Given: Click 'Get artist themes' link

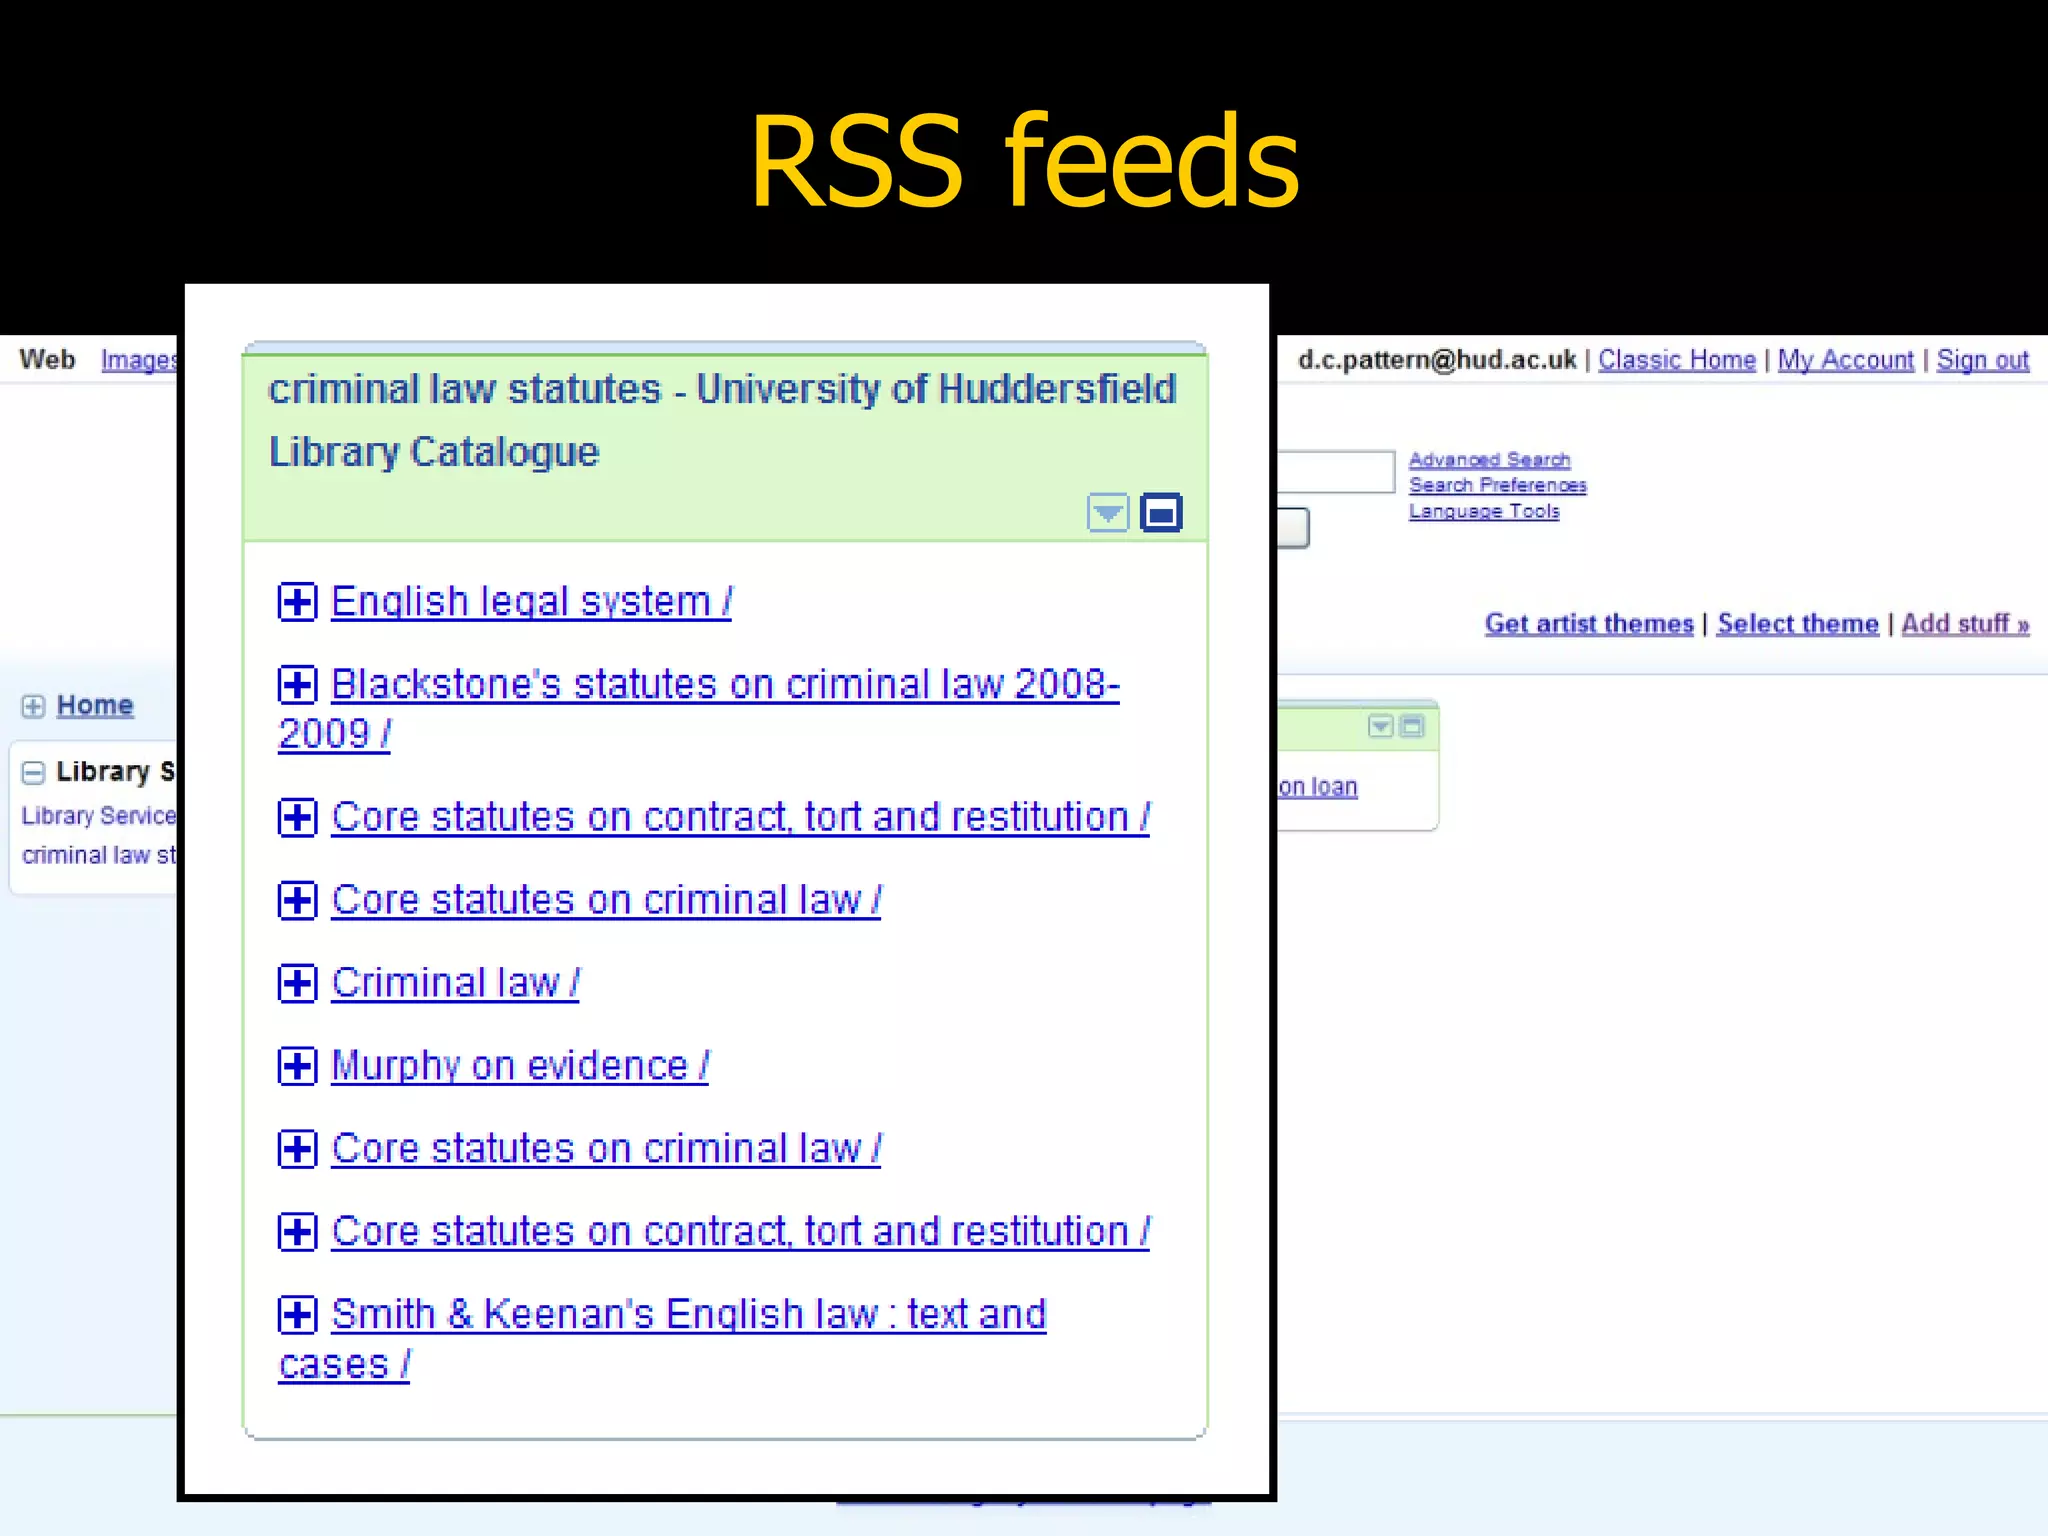Looking at the screenshot, I should 1589,624.
